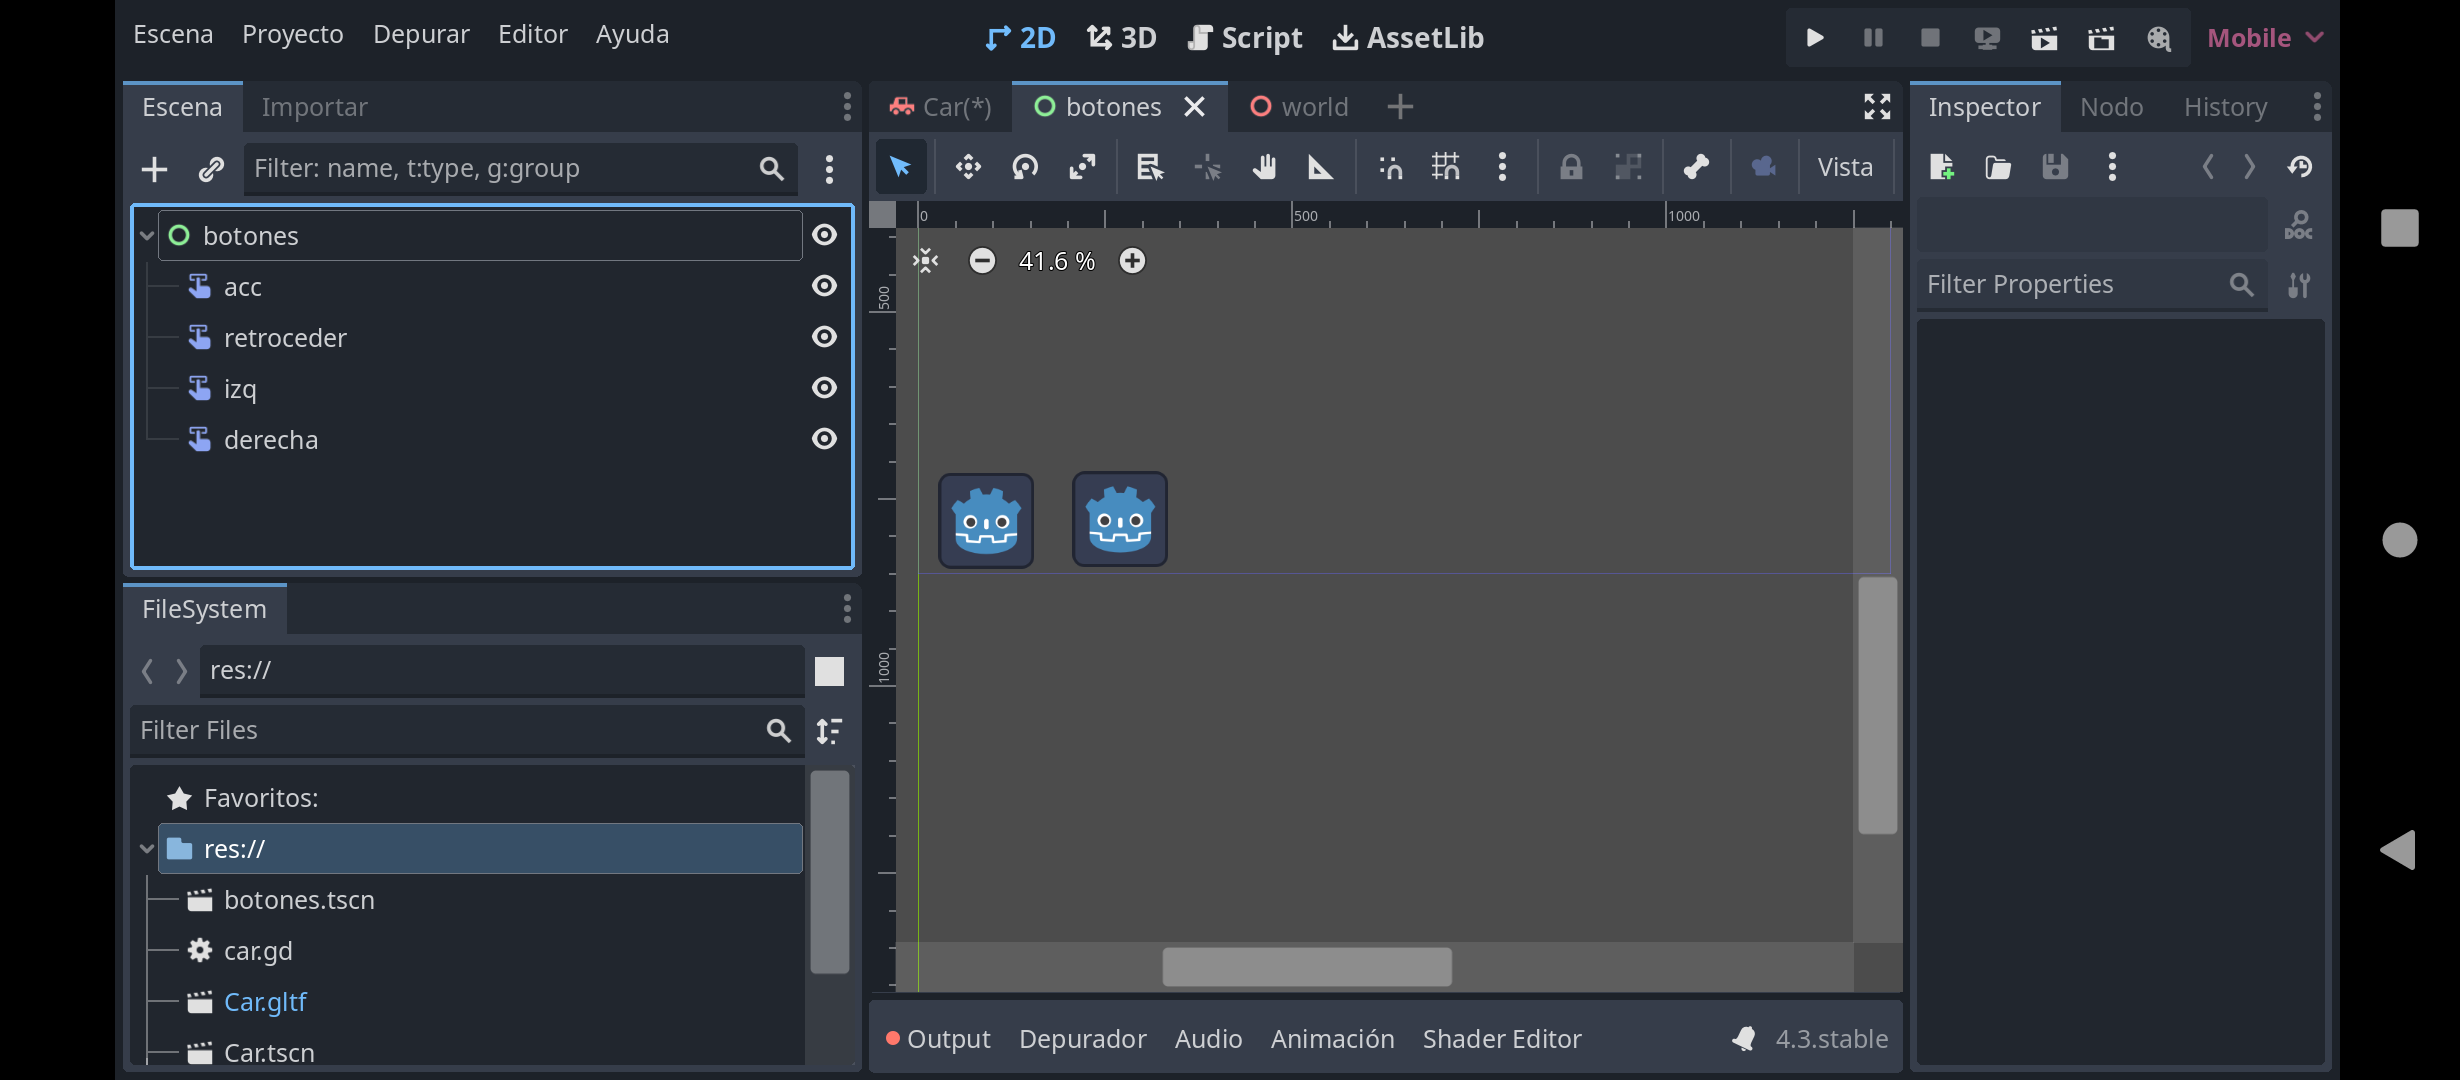Toggle visibility of retroceder node

coord(824,337)
